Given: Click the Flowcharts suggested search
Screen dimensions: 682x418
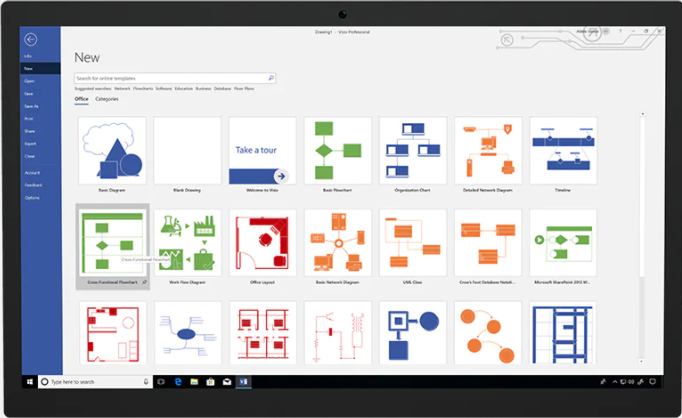Looking at the screenshot, I should click(143, 89).
